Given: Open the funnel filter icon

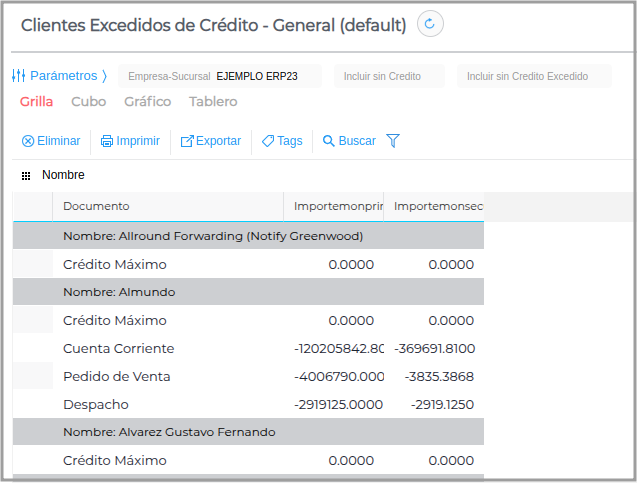Looking at the screenshot, I should click(x=393, y=141).
